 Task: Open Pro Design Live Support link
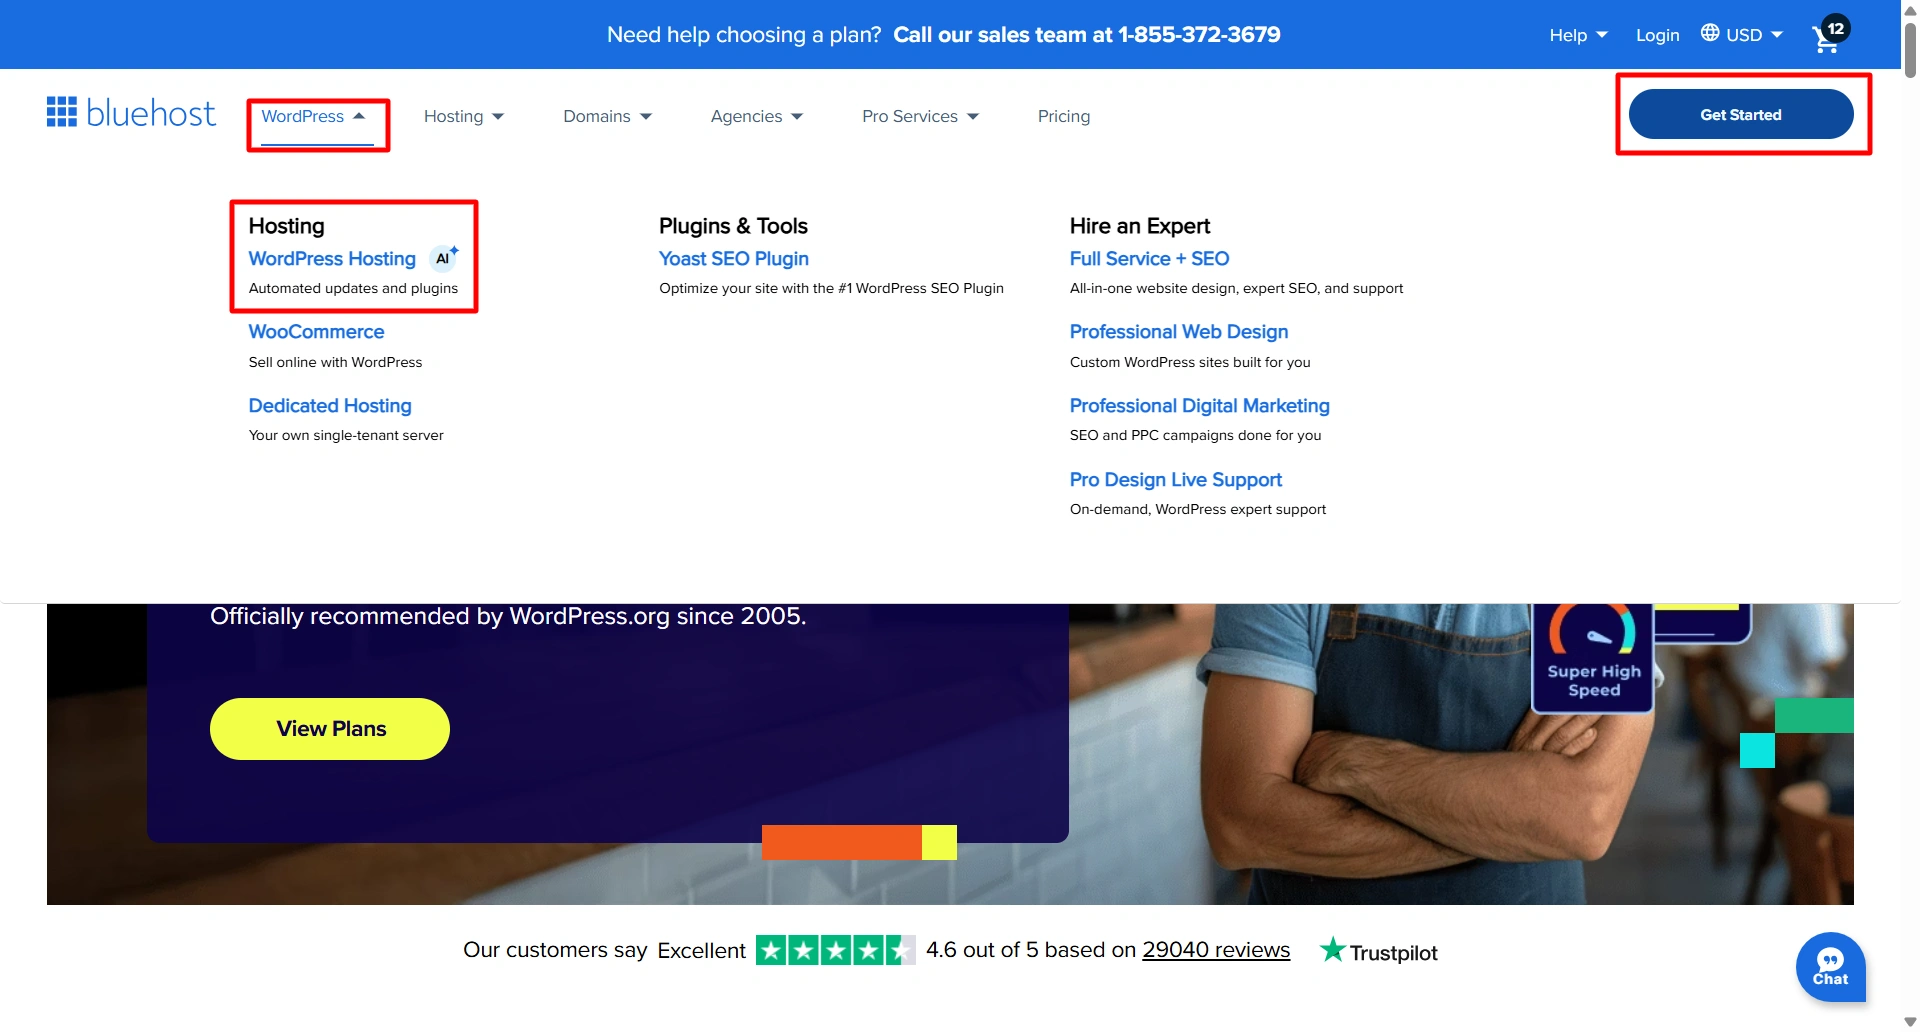coord(1176,480)
